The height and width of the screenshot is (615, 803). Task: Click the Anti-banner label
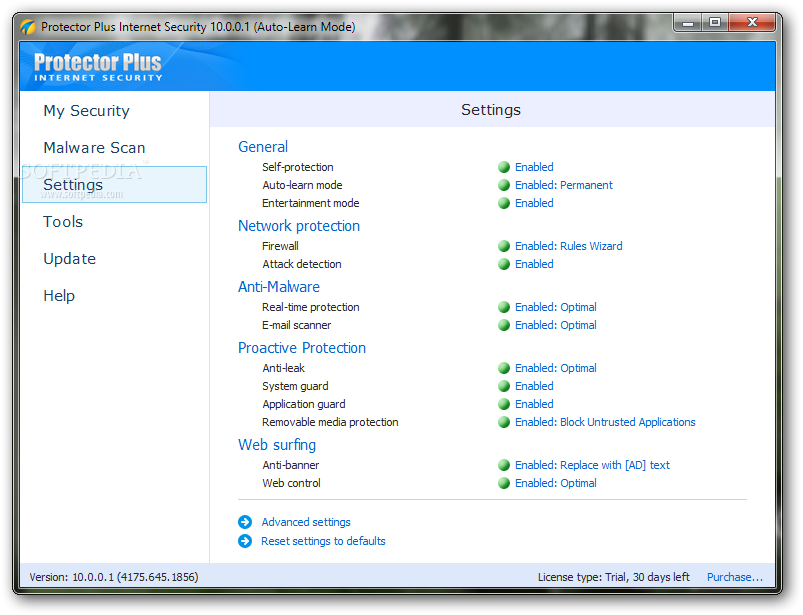[290, 464]
